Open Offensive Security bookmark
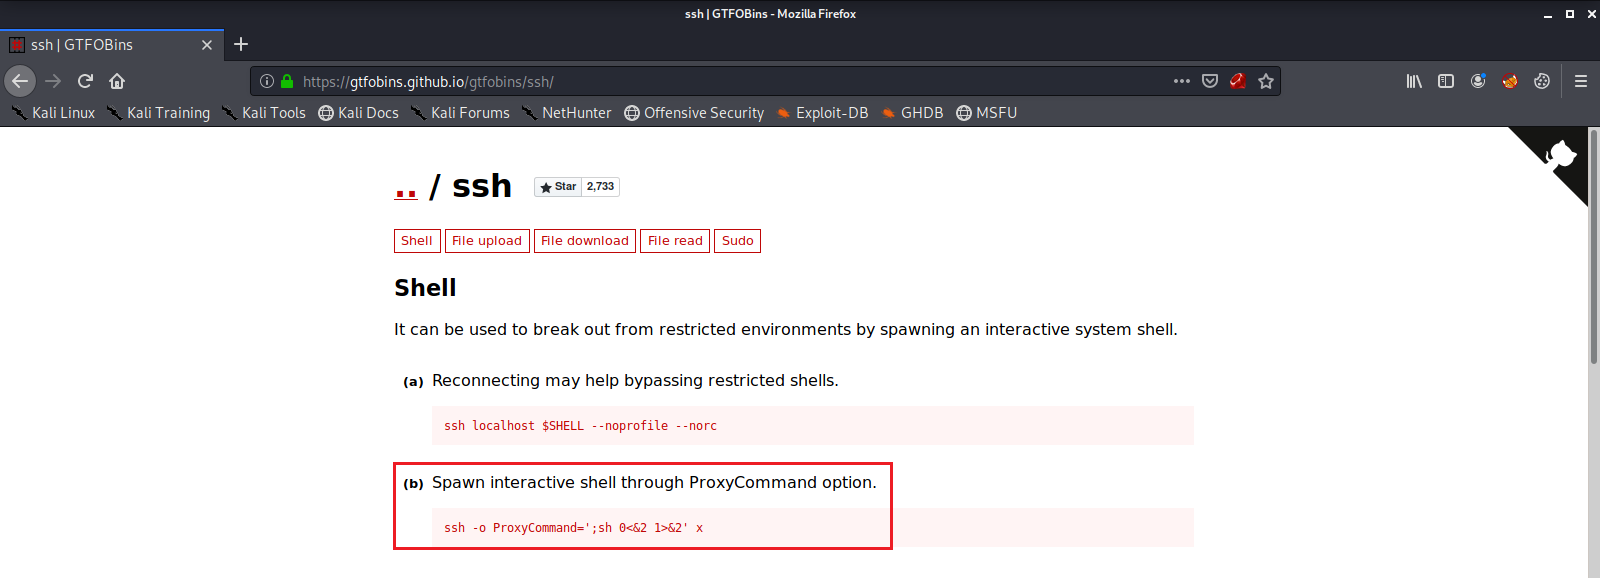 coord(694,113)
